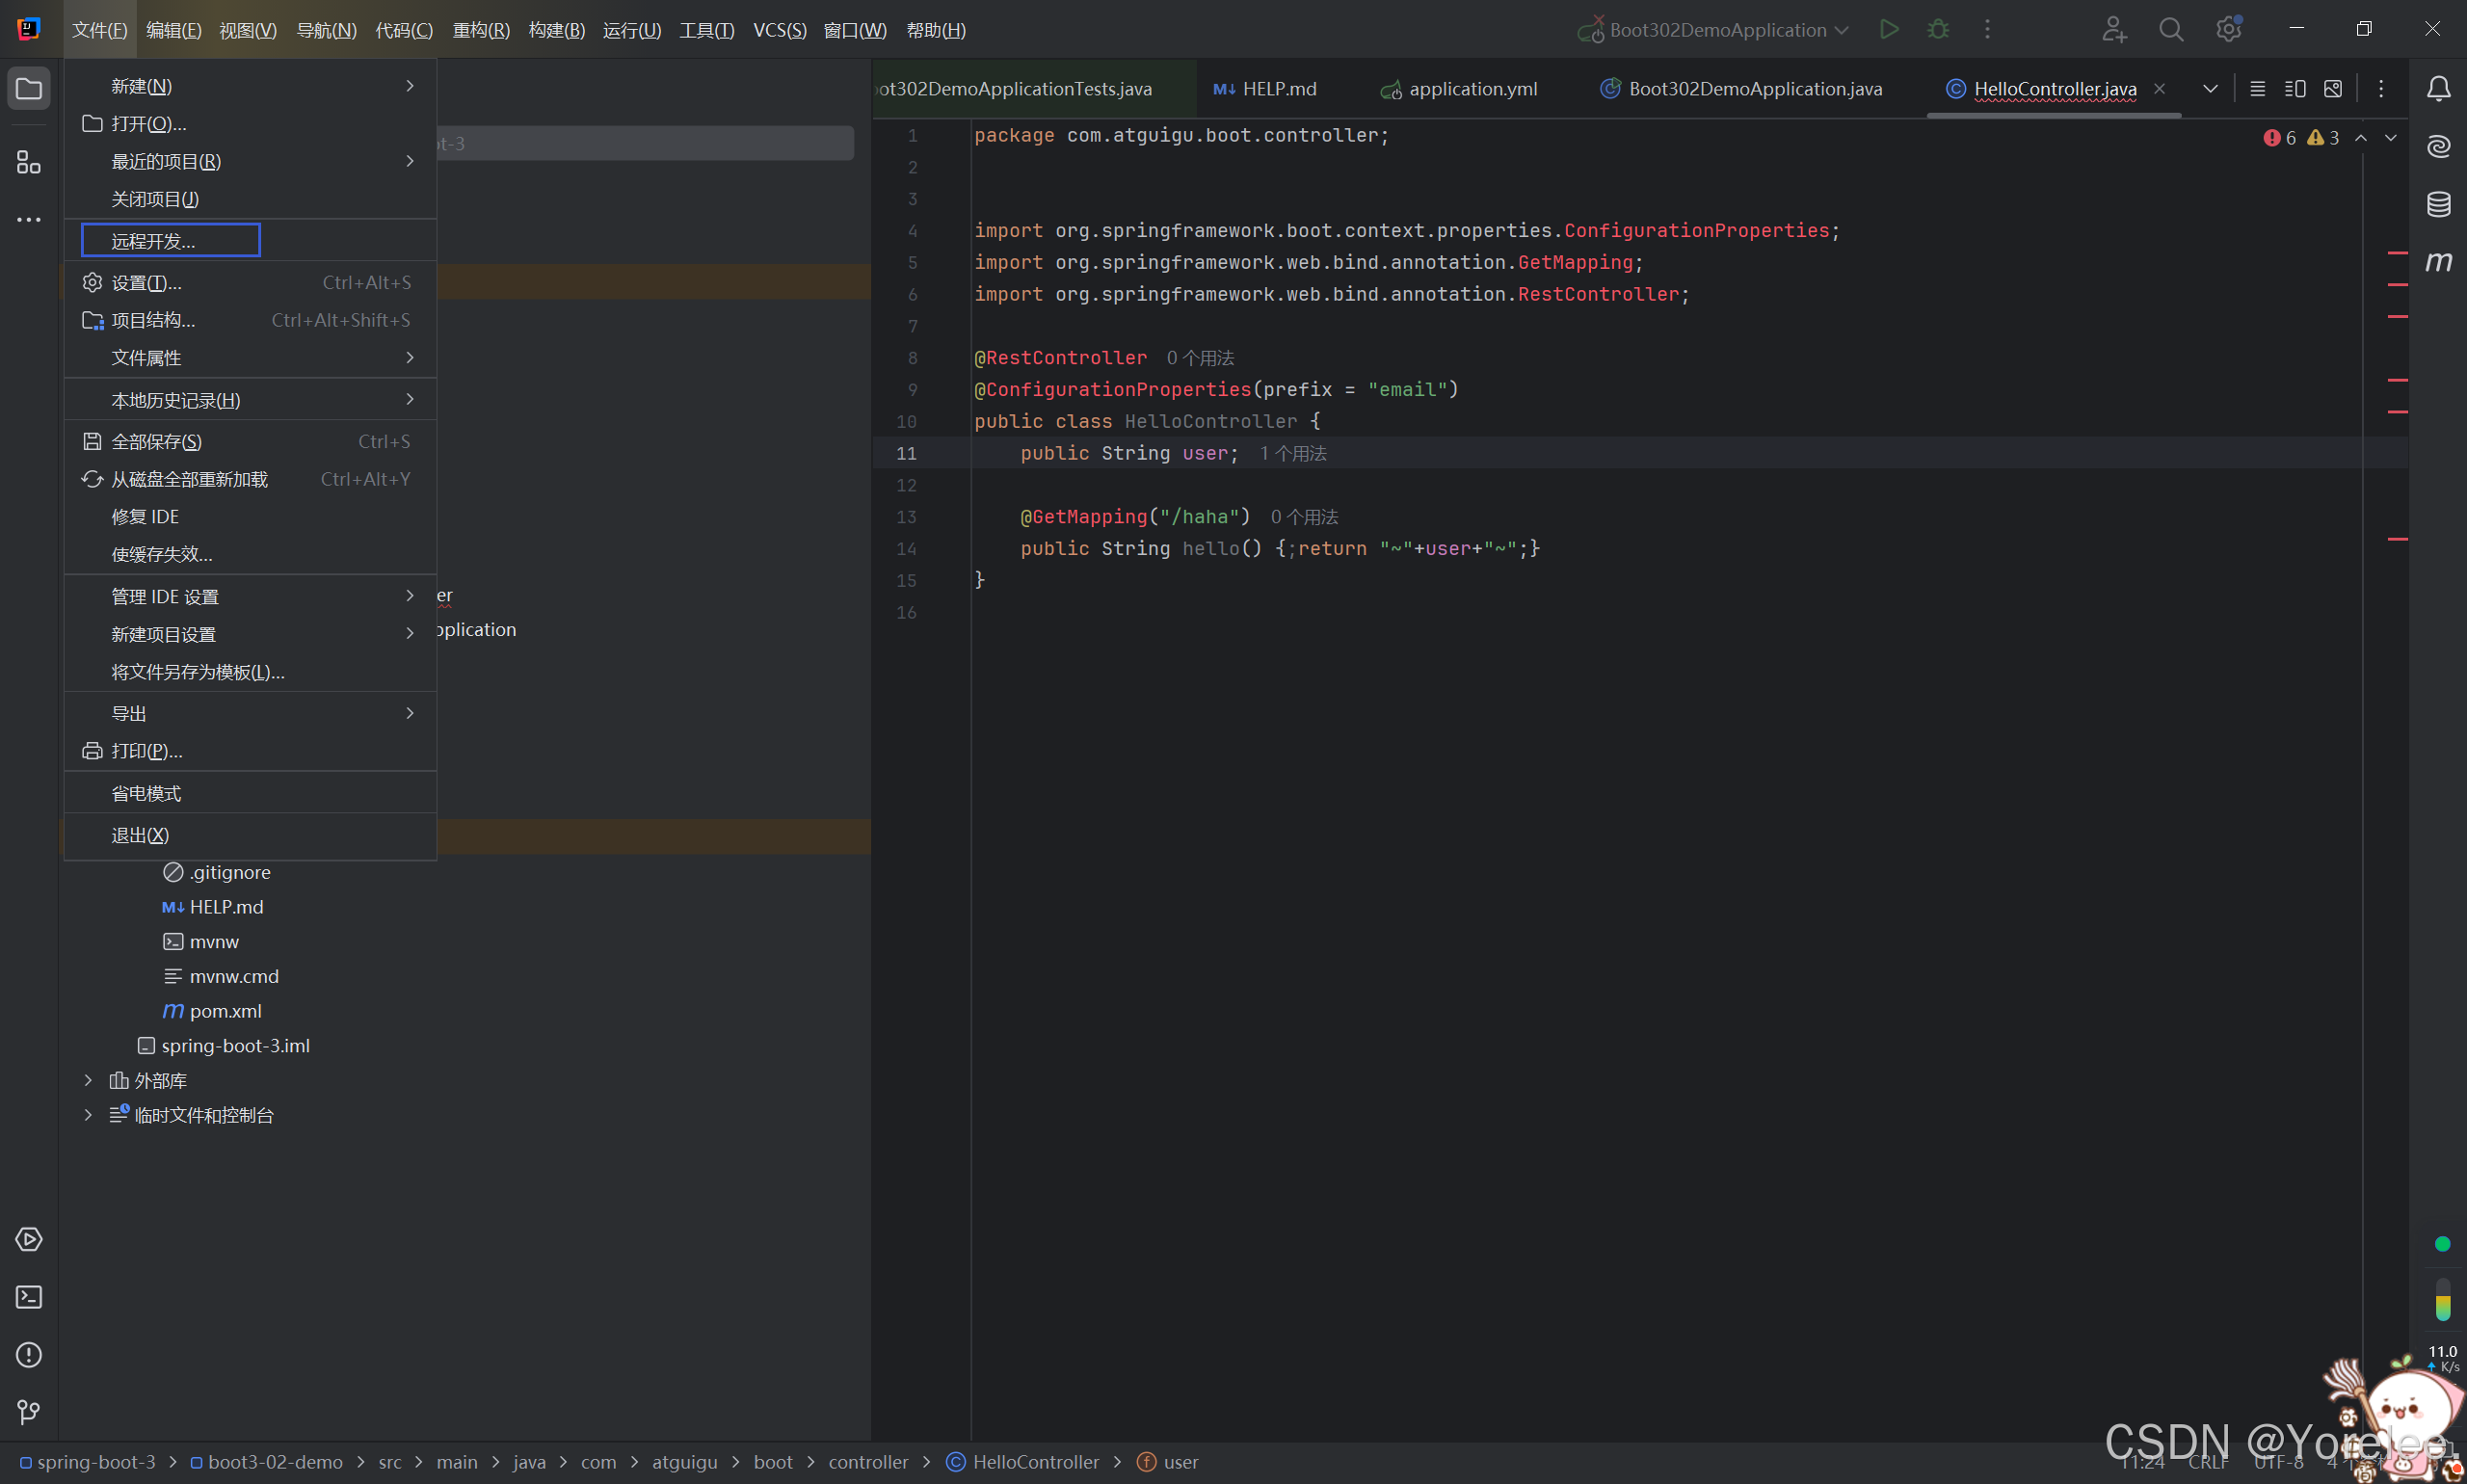
Task: Open the Database tool window icon
Action: click(x=2440, y=204)
